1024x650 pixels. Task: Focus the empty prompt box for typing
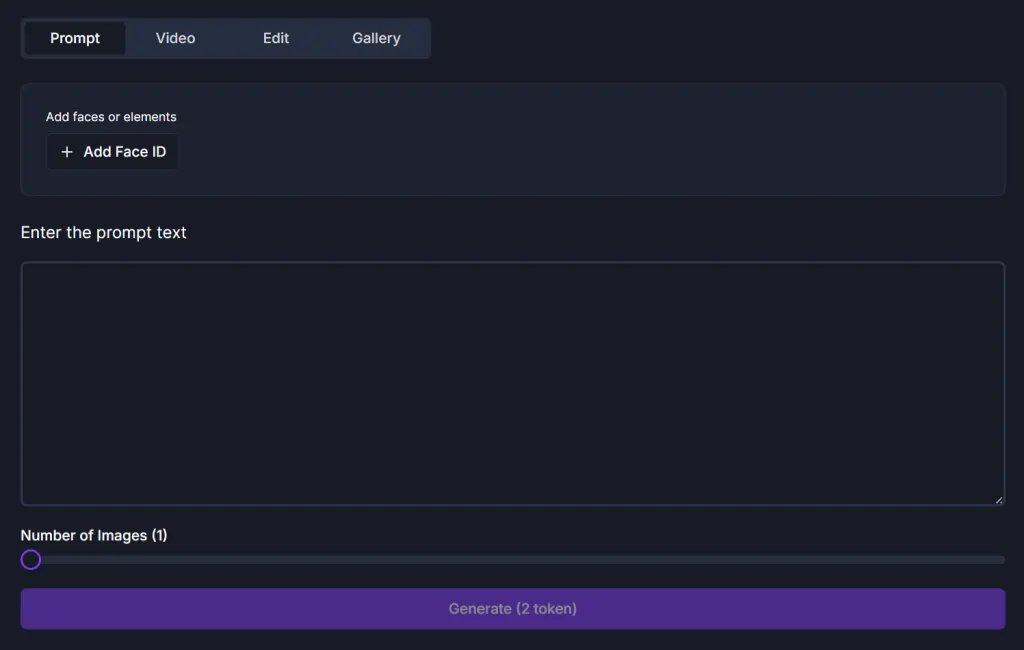[x=512, y=383]
